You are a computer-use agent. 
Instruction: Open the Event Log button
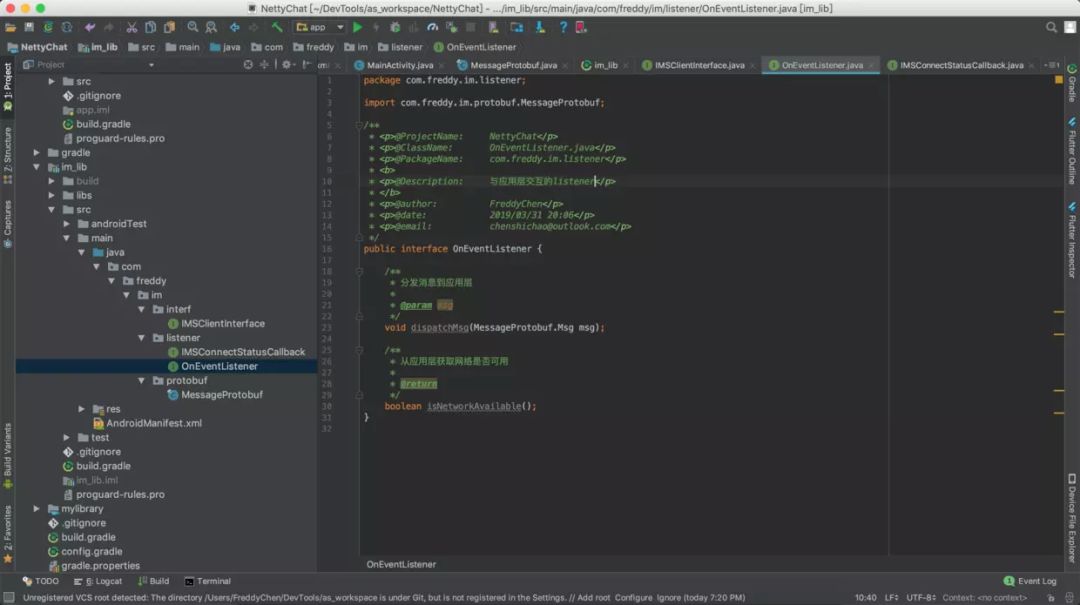(x=1030, y=581)
